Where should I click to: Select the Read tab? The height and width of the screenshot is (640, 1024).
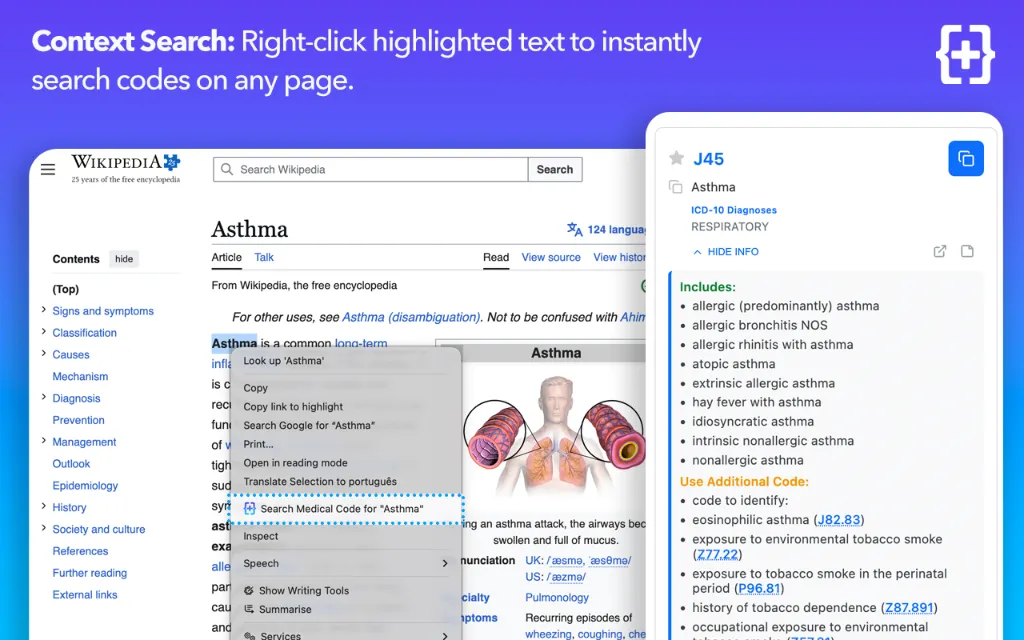(496, 257)
